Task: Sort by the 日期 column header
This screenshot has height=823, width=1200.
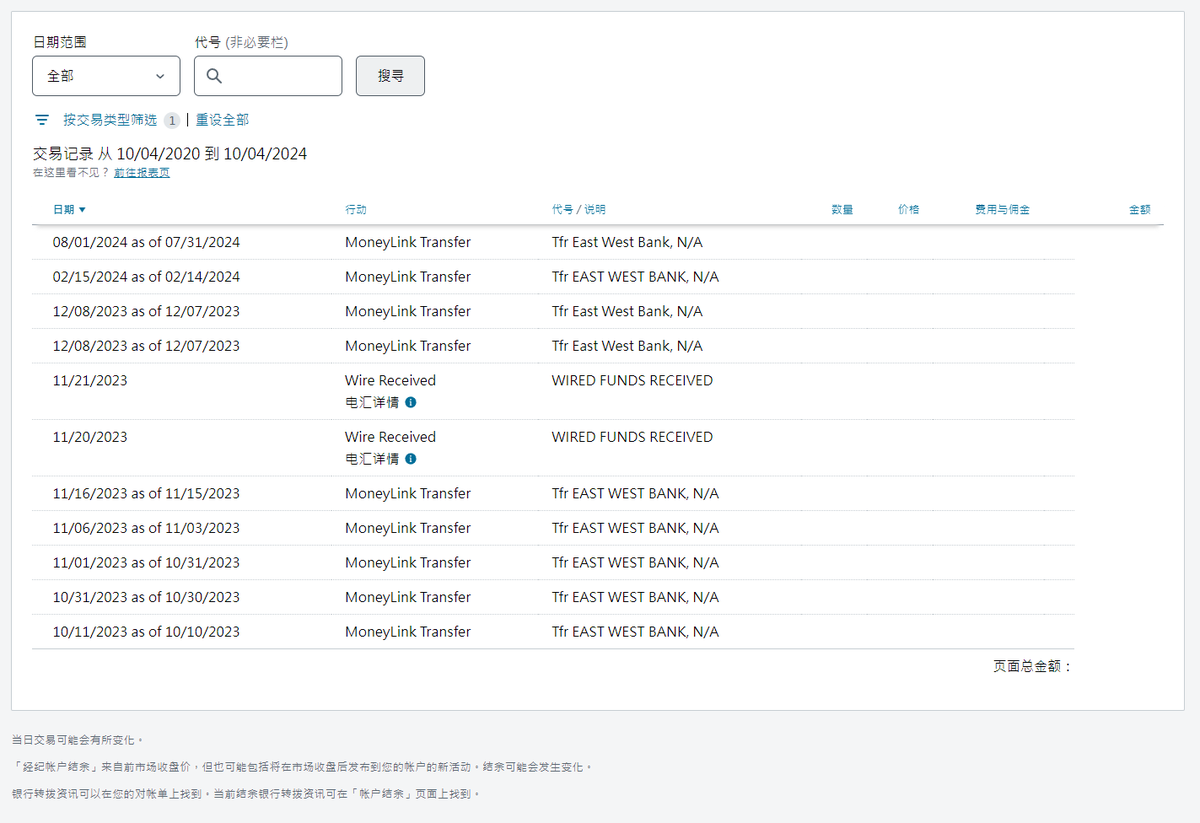Action: (69, 210)
